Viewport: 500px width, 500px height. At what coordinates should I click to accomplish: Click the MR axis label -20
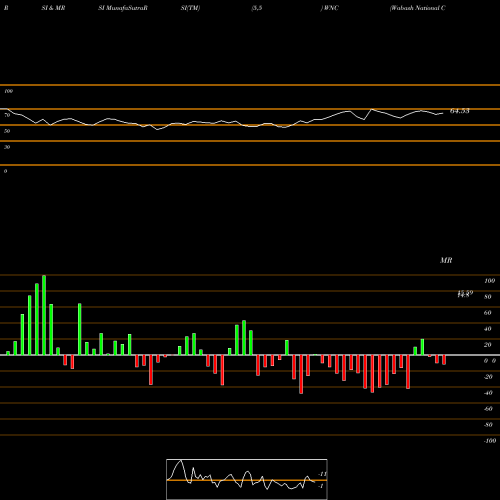click(x=488, y=377)
